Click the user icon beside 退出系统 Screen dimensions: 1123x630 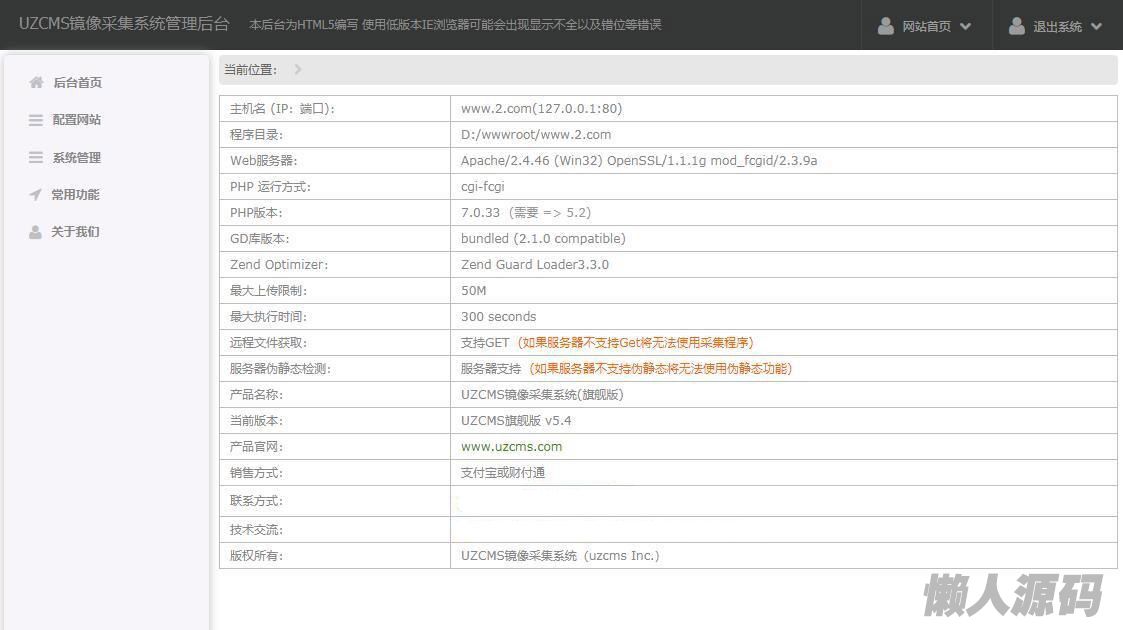coord(1016,26)
